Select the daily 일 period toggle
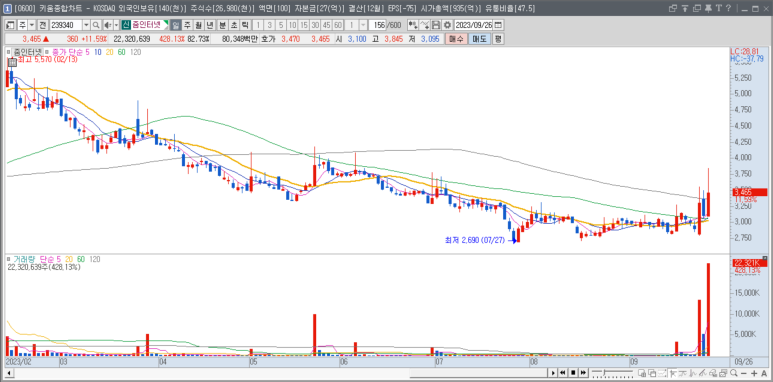This screenshot has width=773, height=382. tap(176, 25)
